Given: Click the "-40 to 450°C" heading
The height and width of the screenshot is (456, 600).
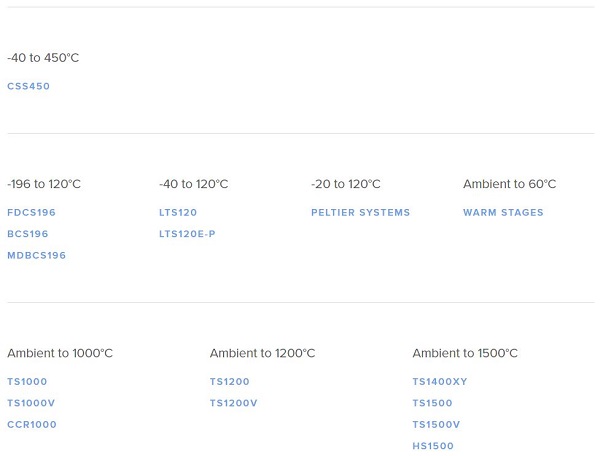Looking at the screenshot, I should (x=43, y=58).
